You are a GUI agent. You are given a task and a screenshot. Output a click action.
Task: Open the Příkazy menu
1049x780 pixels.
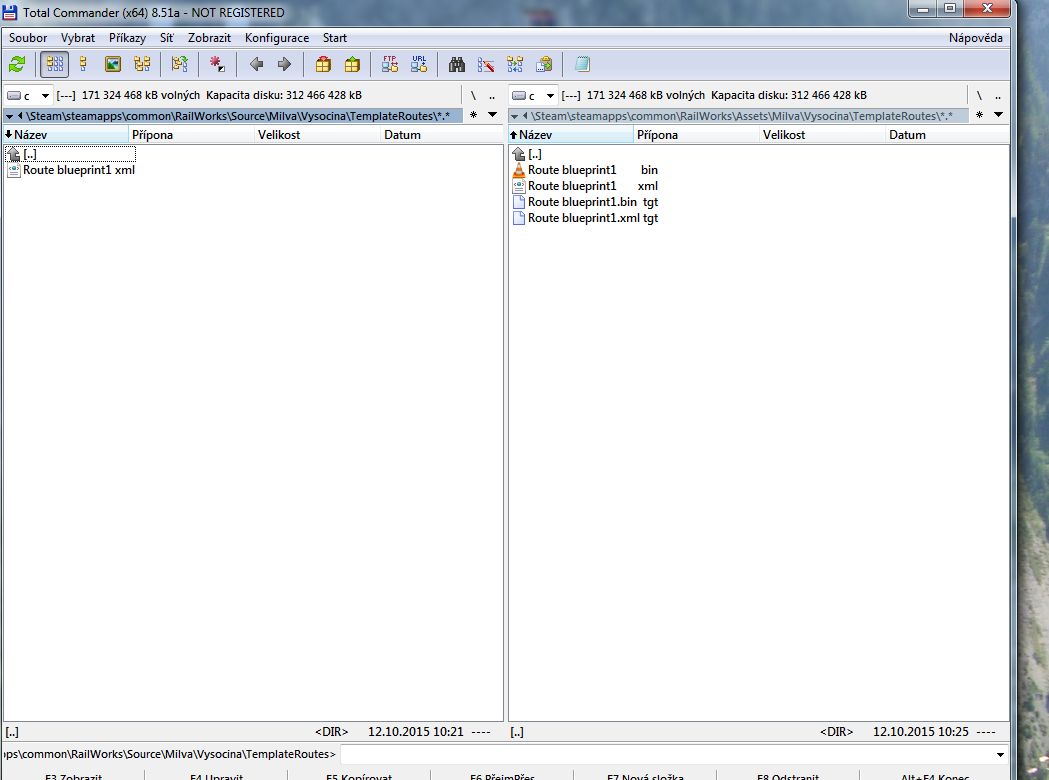click(x=127, y=38)
